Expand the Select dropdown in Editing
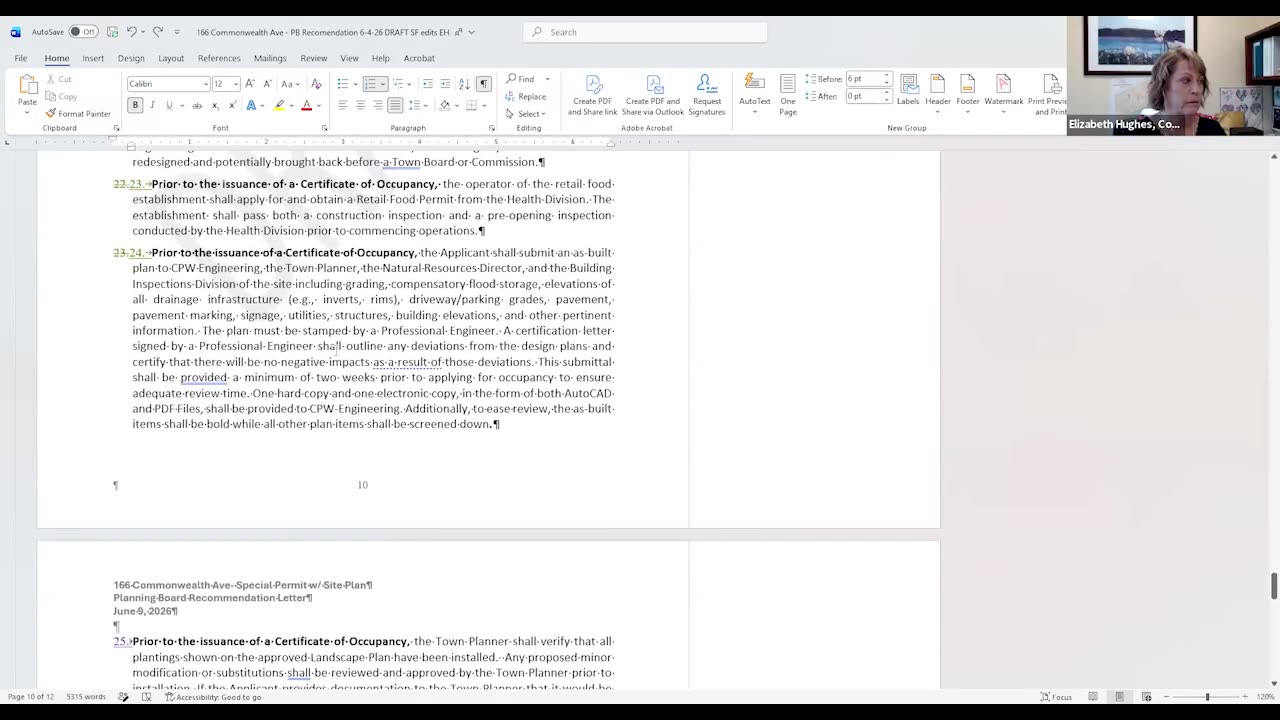The width and height of the screenshot is (1280, 720). [x=528, y=114]
